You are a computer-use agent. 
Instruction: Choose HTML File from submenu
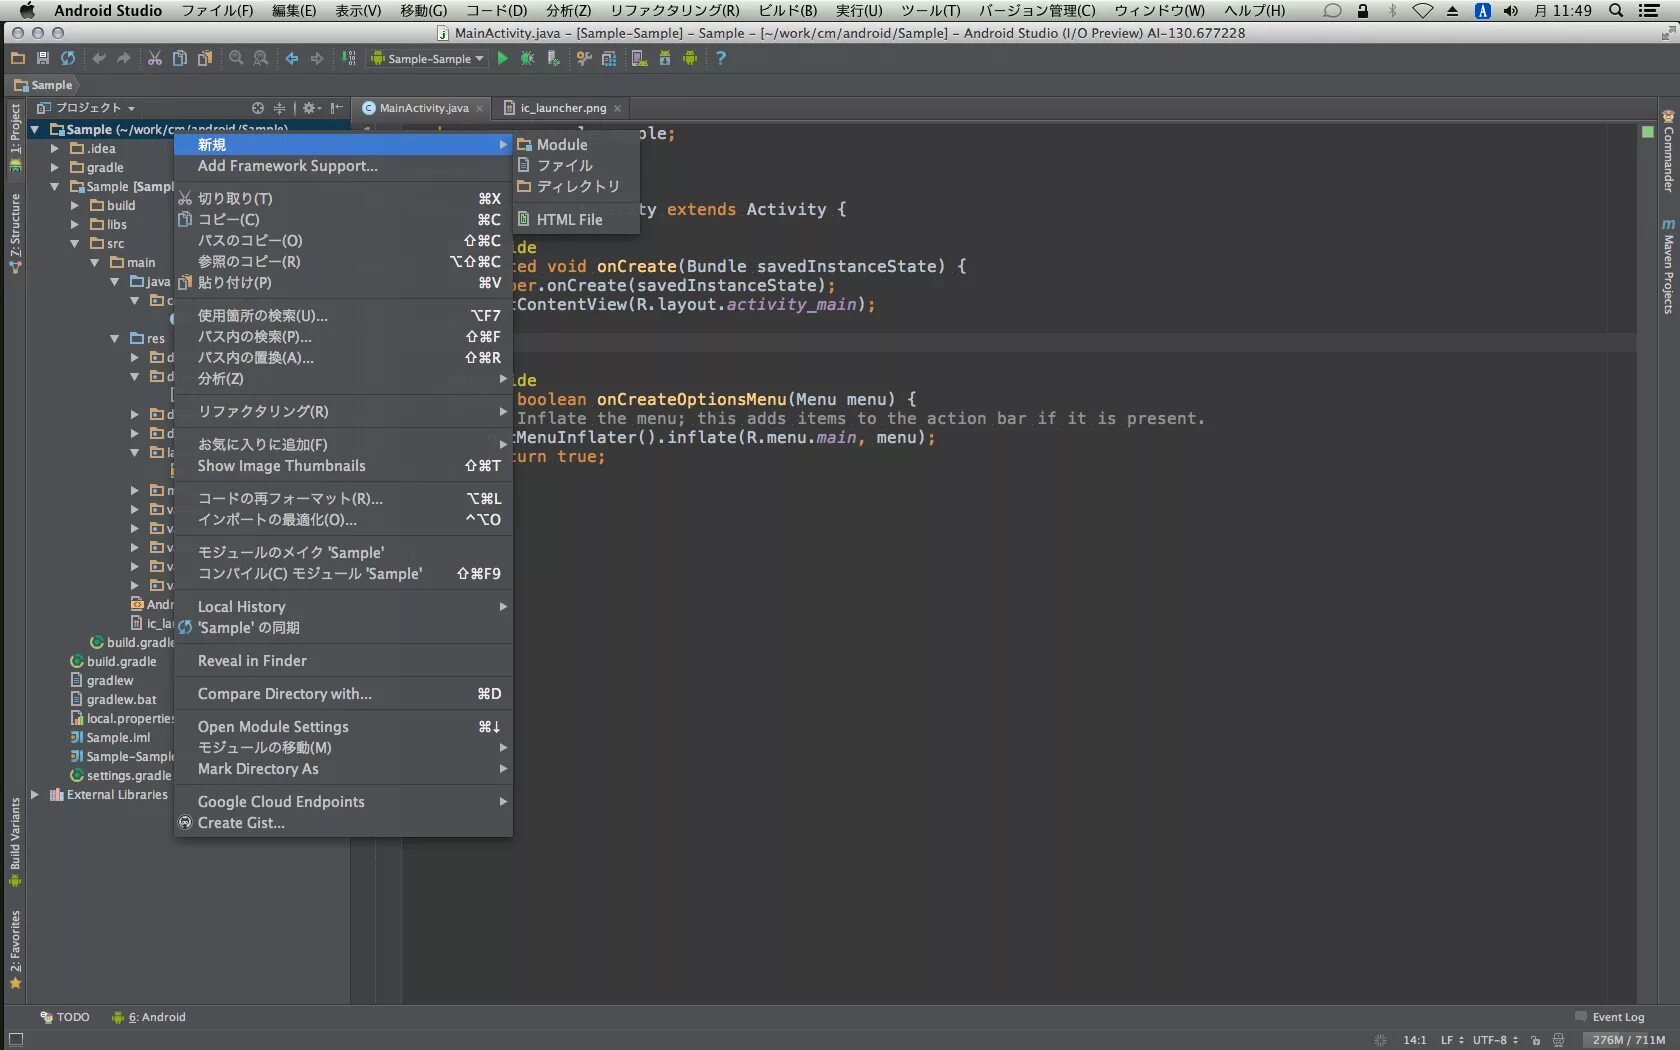point(577,220)
